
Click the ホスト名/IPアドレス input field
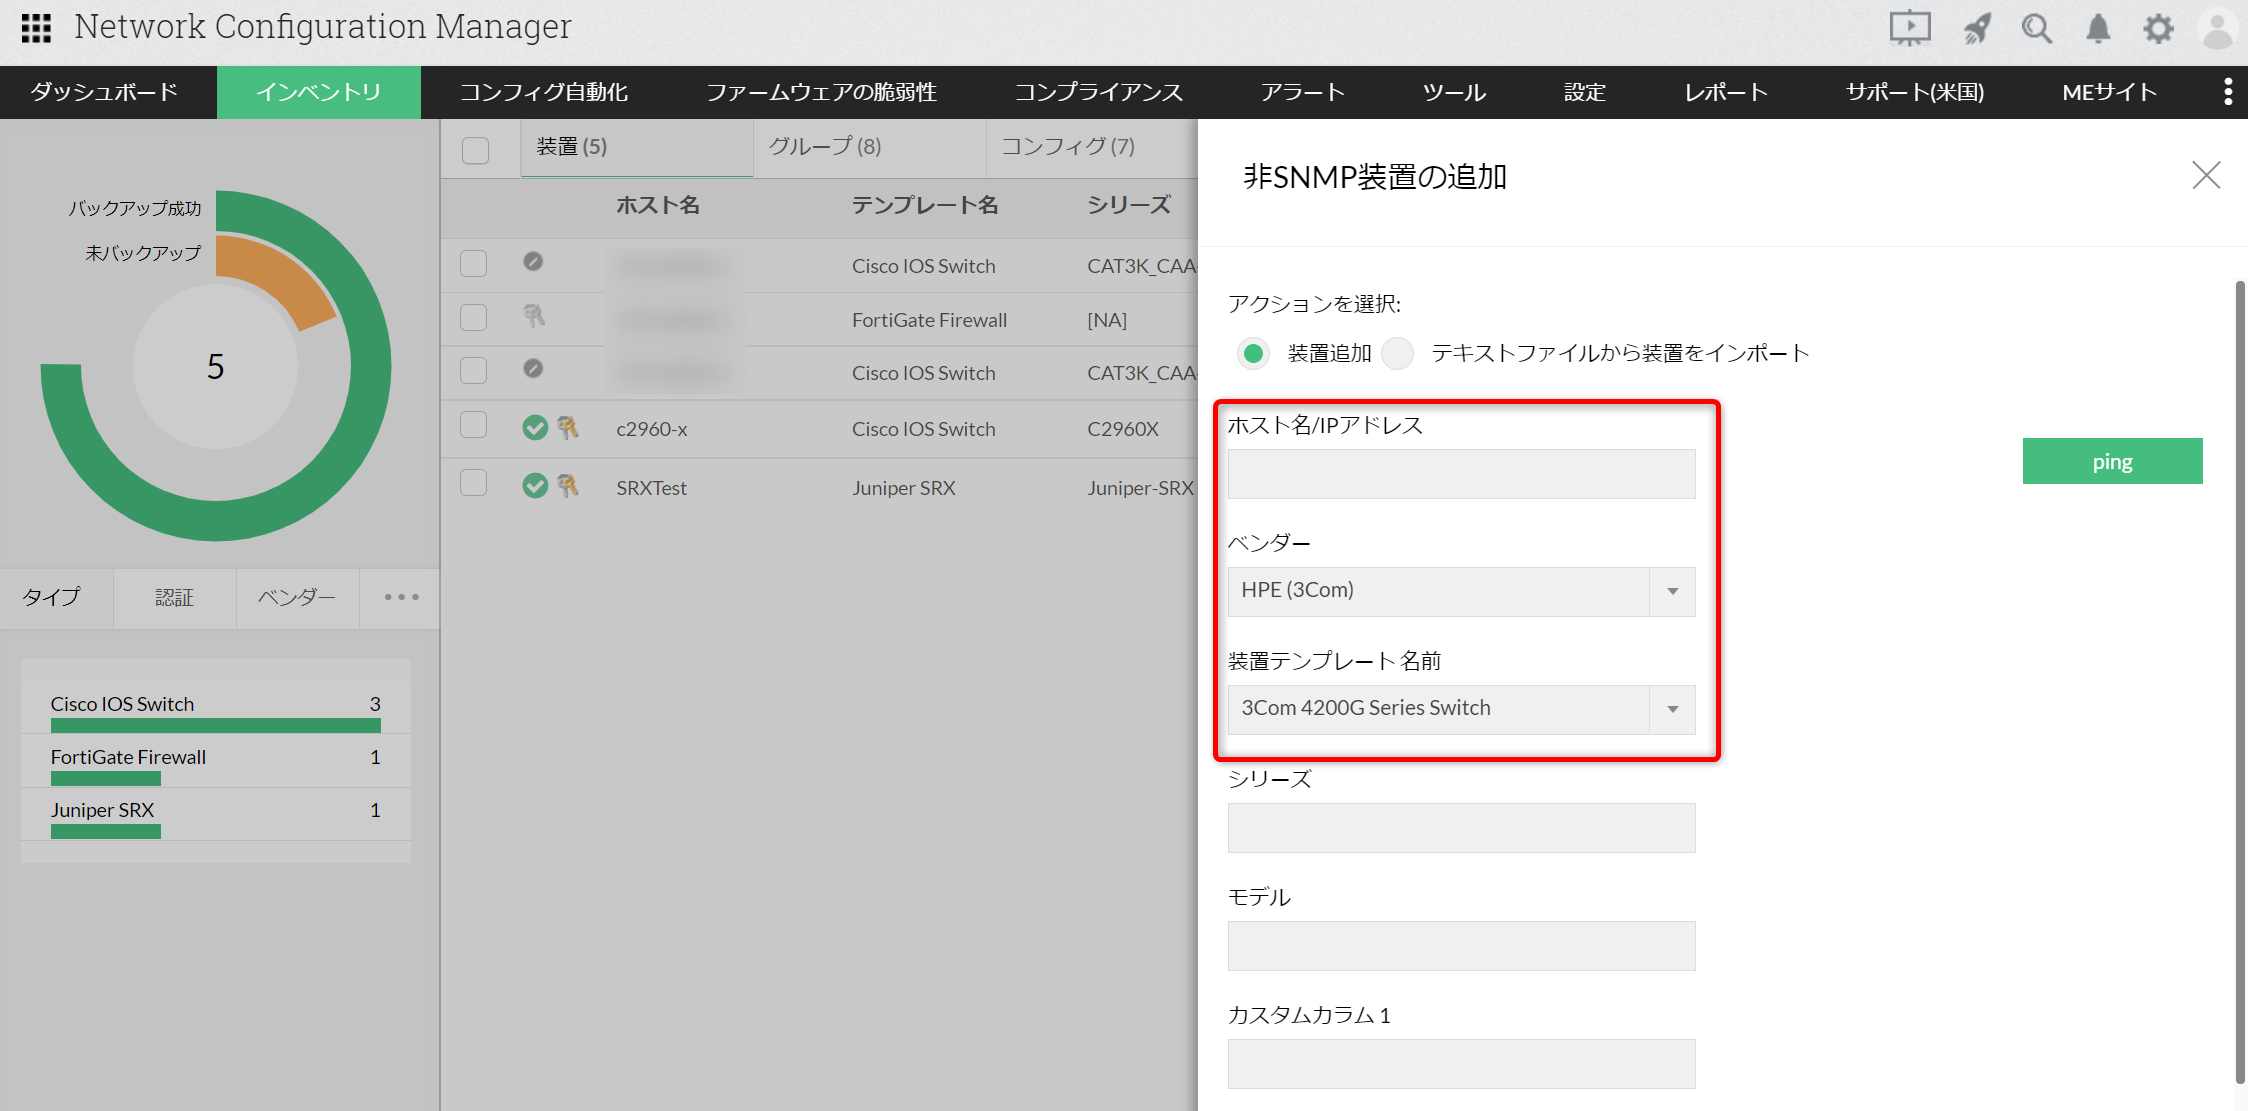1460,474
